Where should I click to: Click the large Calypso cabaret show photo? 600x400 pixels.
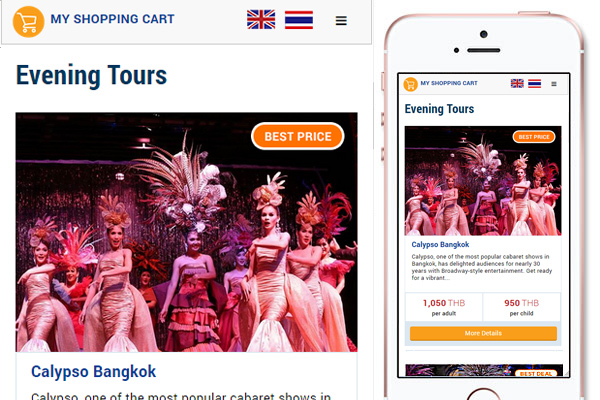click(186, 232)
